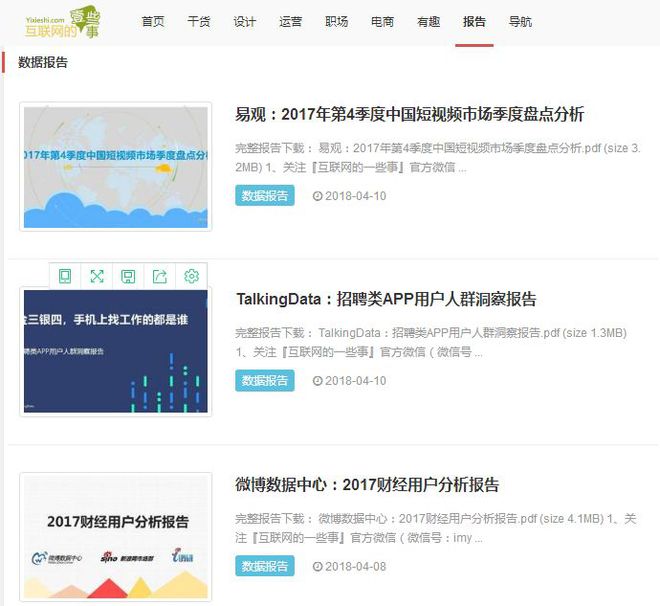Click the Yixieshi site logo
Screen dimensions: 660x606
point(67,22)
